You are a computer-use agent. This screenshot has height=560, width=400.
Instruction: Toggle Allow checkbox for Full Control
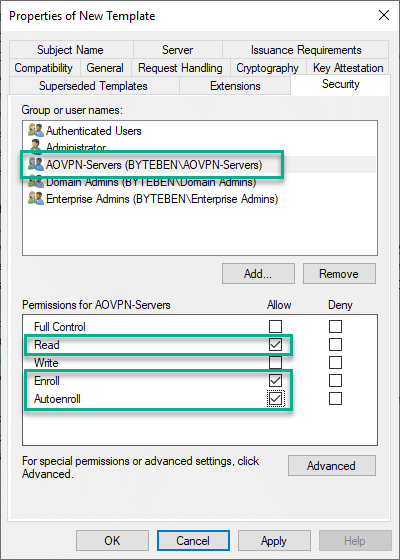coord(275,326)
